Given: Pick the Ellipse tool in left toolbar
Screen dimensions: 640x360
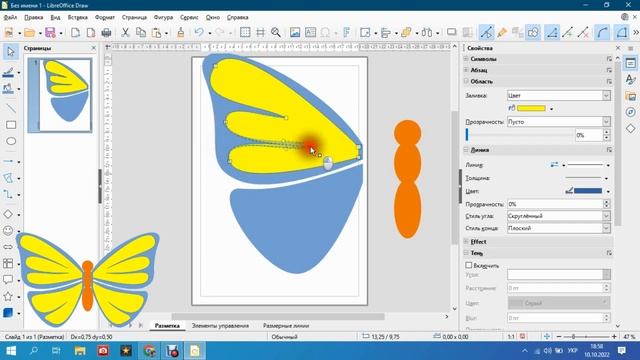Looking at the screenshot, I should click(x=11, y=141).
